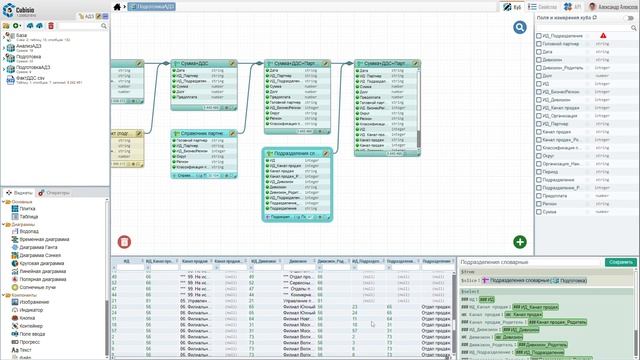The height and width of the screenshot is (360, 640).
Task: Check the Регион field checkbox
Action: tap(539, 204)
